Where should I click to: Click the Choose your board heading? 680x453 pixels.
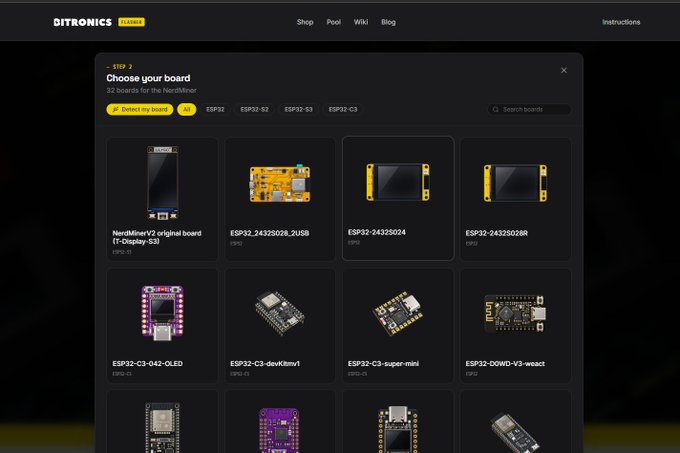pyautogui.click(x=148, y=78)
